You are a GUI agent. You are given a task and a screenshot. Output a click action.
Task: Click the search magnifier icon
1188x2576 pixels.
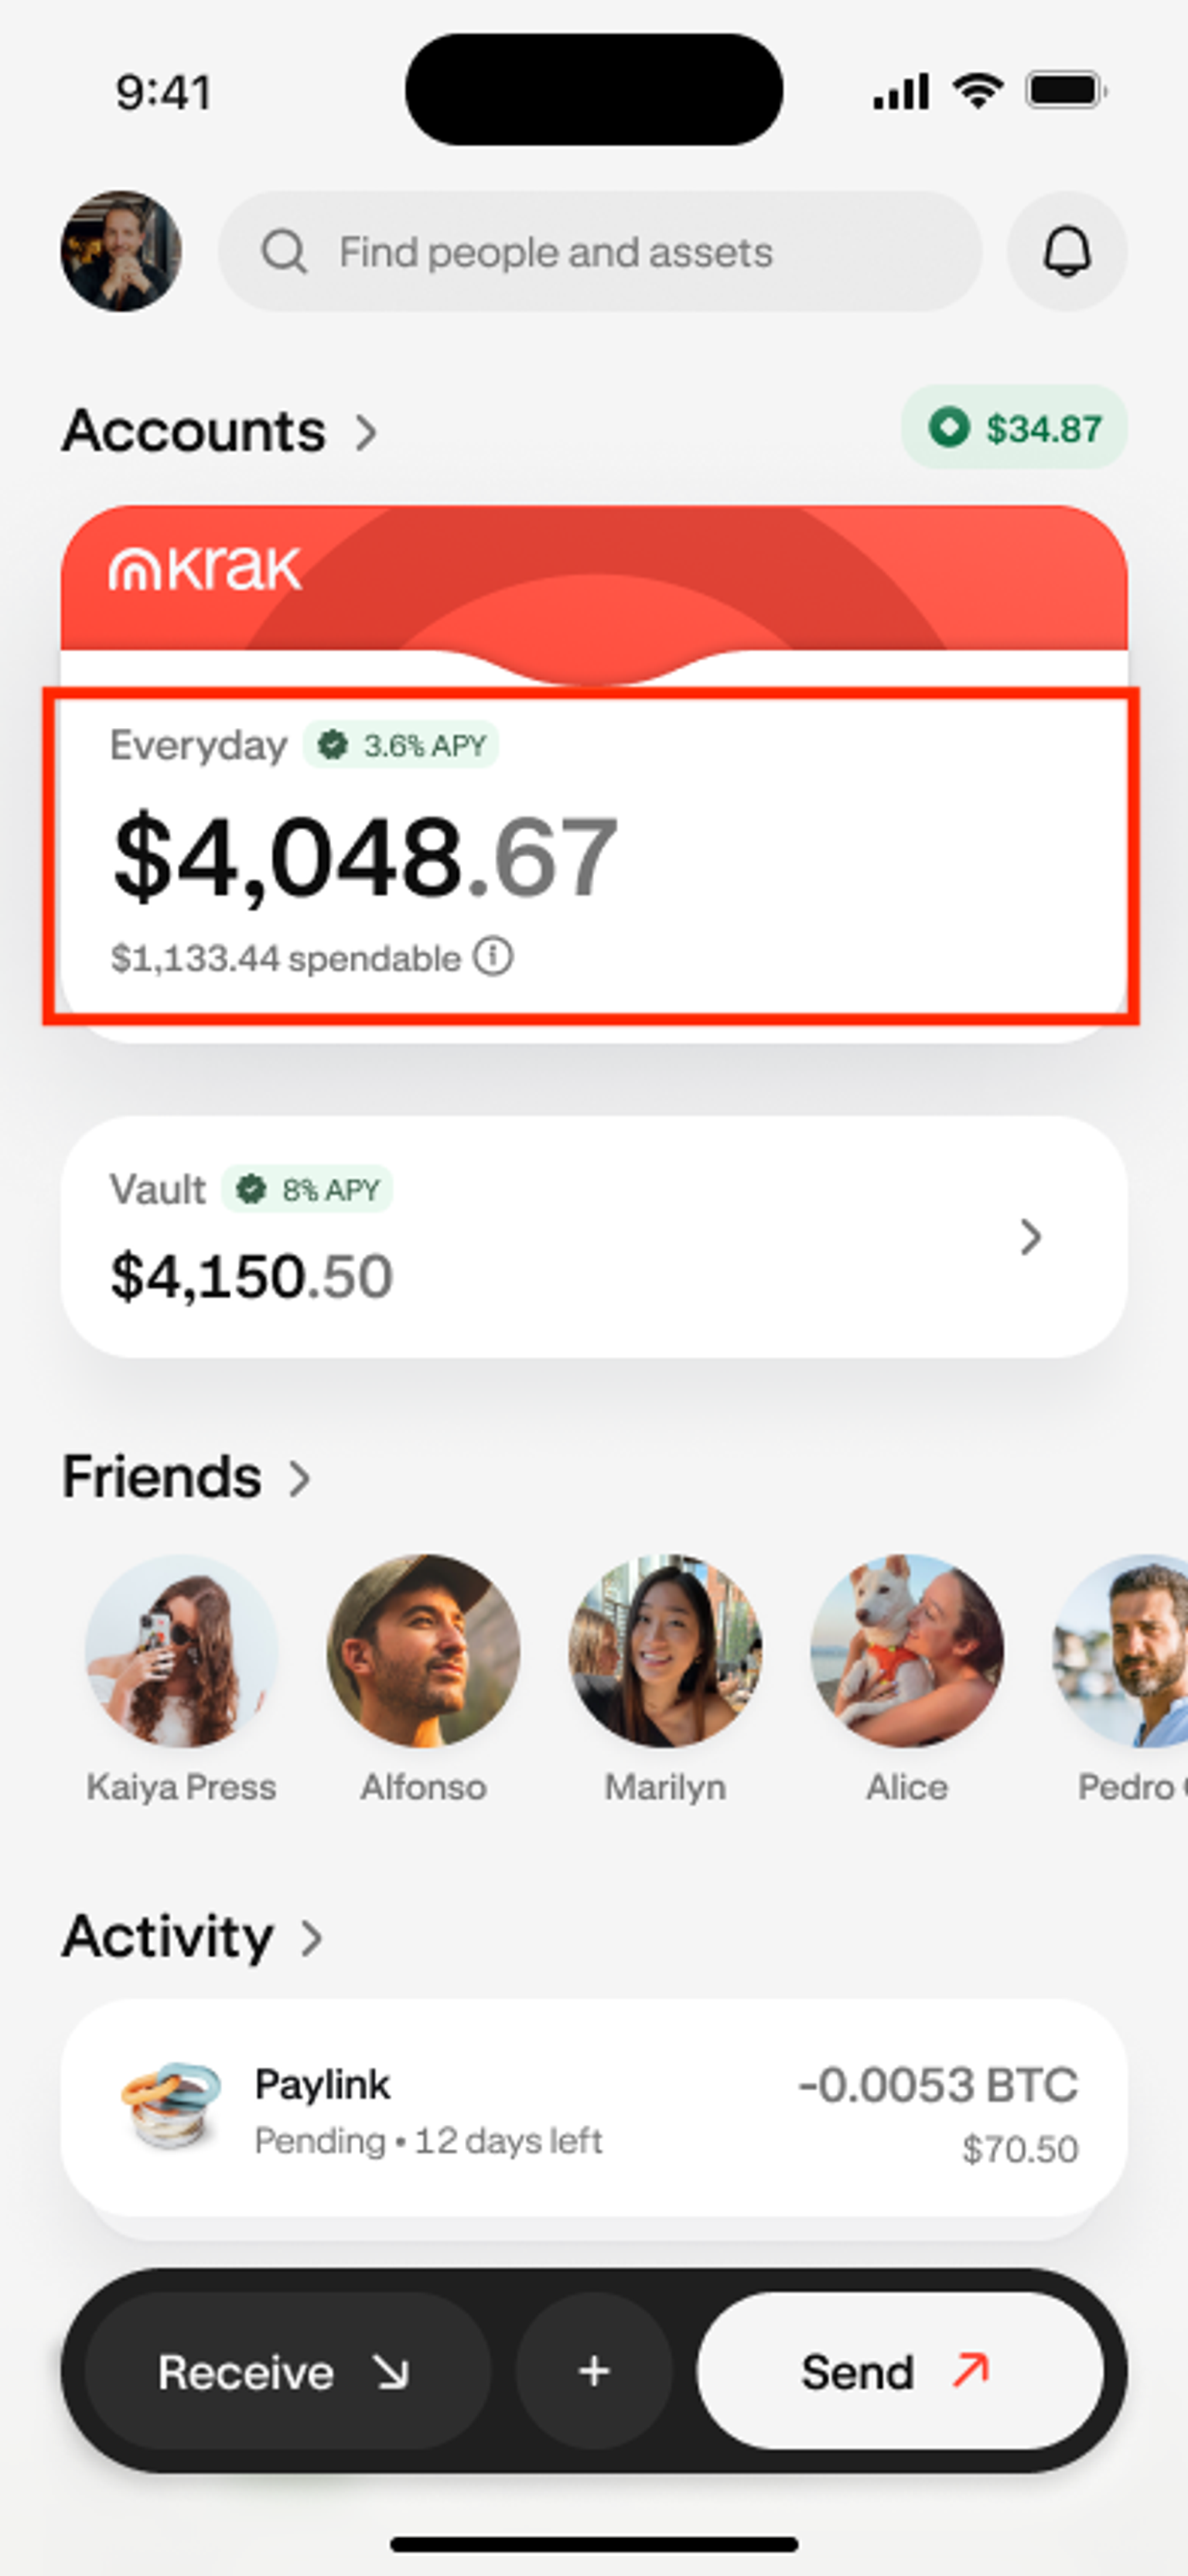283,252
